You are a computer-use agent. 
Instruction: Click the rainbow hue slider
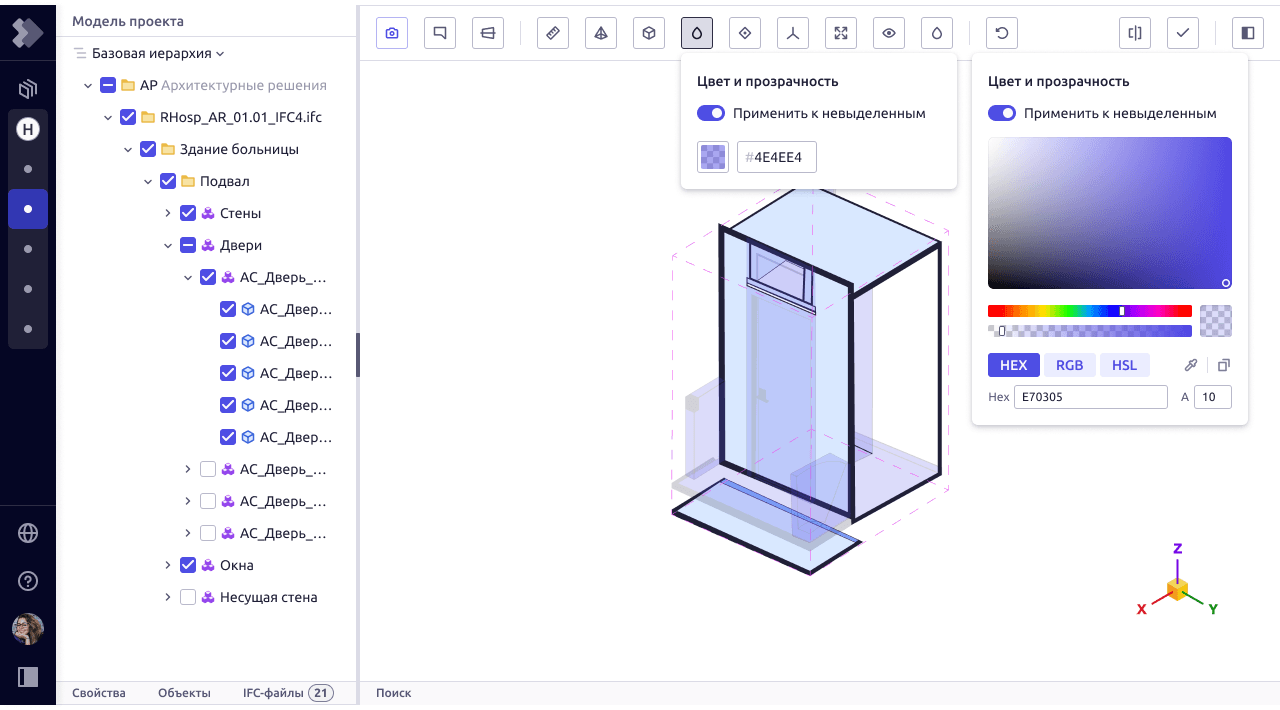1090,311
